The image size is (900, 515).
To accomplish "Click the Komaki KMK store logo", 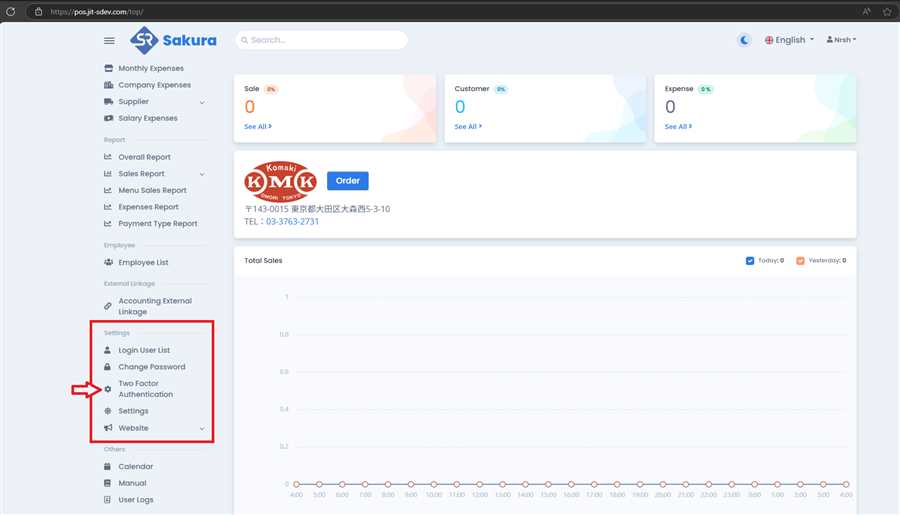I will click(x=280, y=181).
